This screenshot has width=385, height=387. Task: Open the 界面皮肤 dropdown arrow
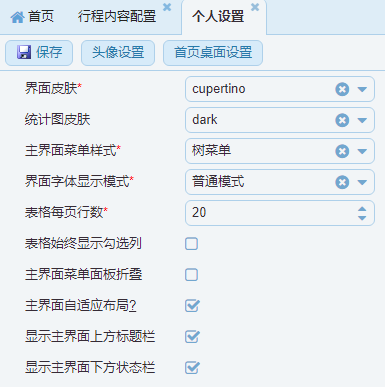pyautogui.click(x=362, y=89)
